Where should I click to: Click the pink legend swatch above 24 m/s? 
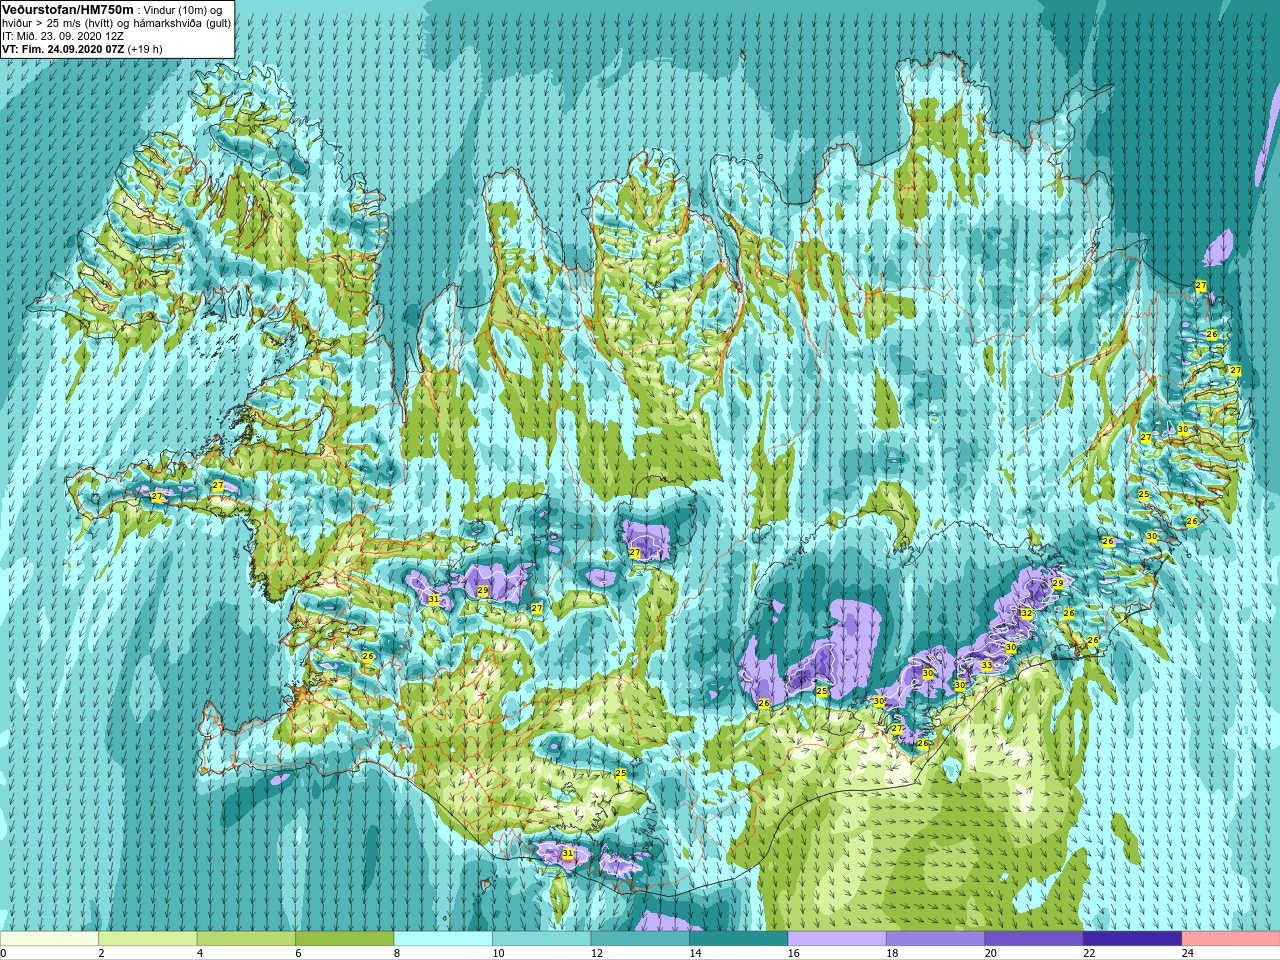point(1231,939)
